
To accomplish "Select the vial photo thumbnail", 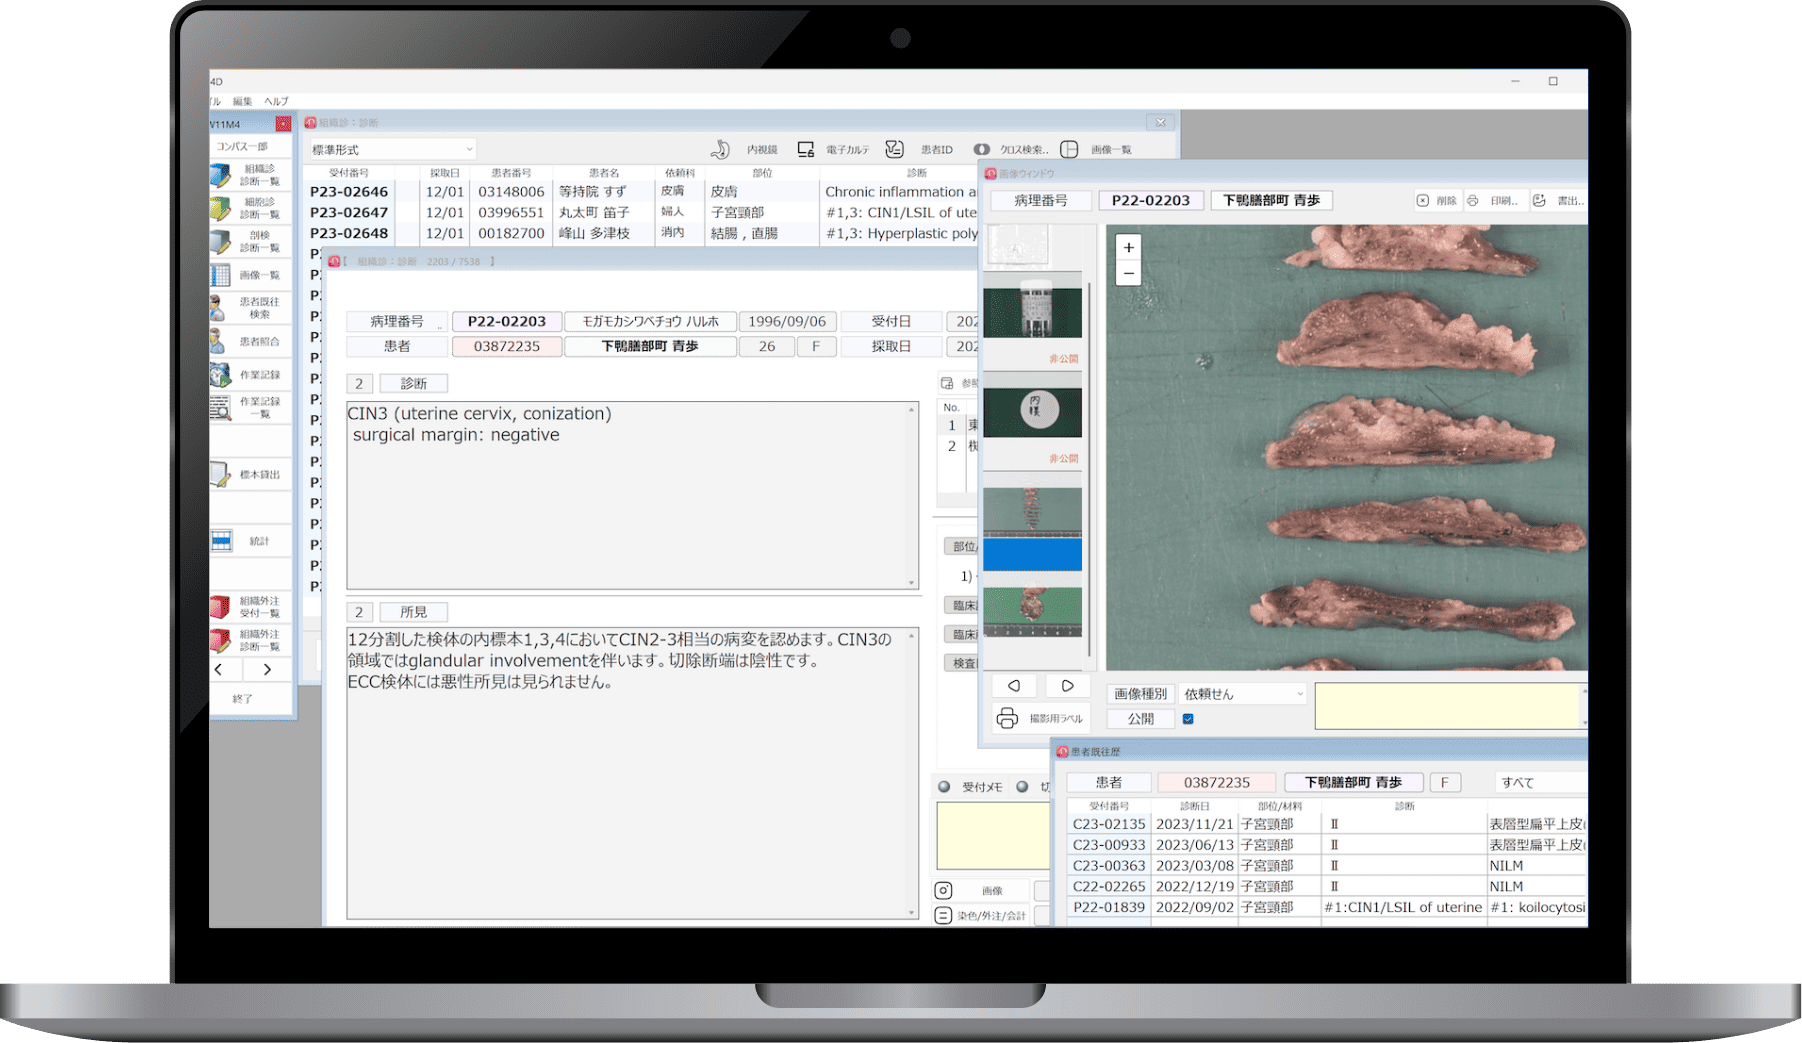I will click(1032, 313).
